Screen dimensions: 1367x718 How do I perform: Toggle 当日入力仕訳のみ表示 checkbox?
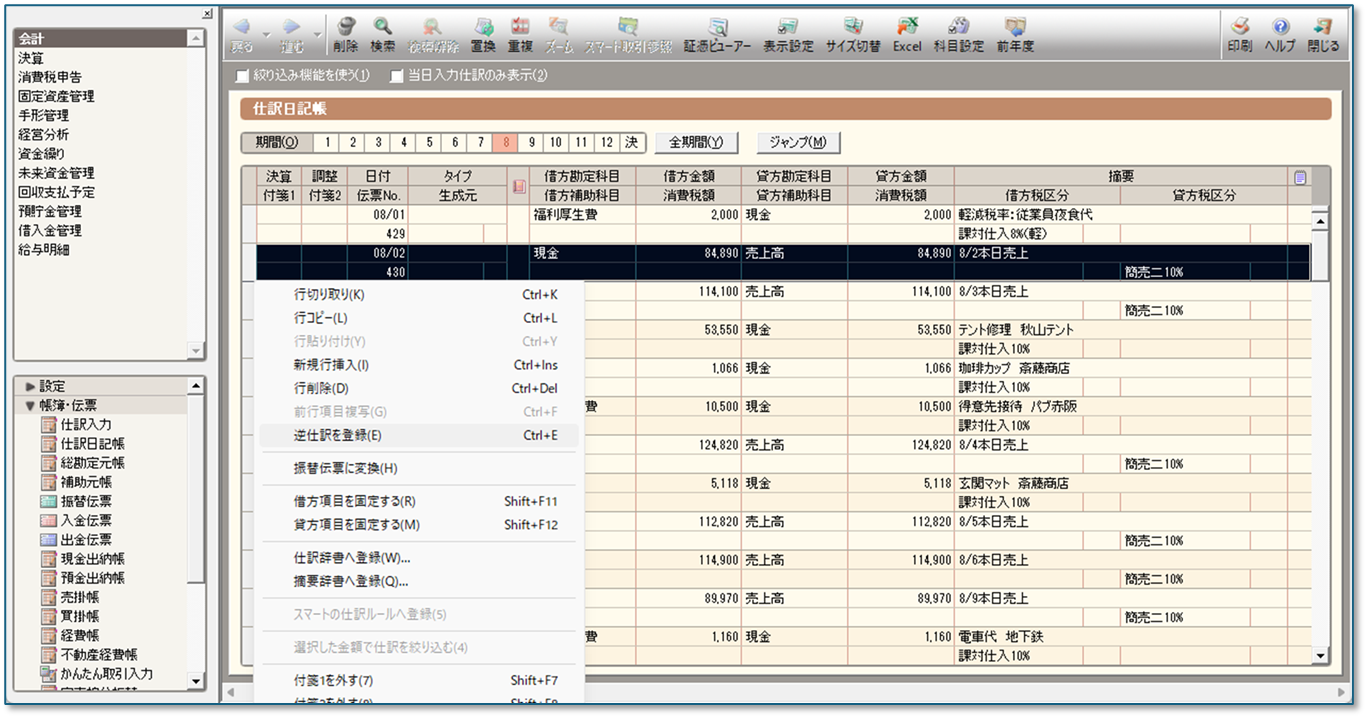click(x=397, y=76)
